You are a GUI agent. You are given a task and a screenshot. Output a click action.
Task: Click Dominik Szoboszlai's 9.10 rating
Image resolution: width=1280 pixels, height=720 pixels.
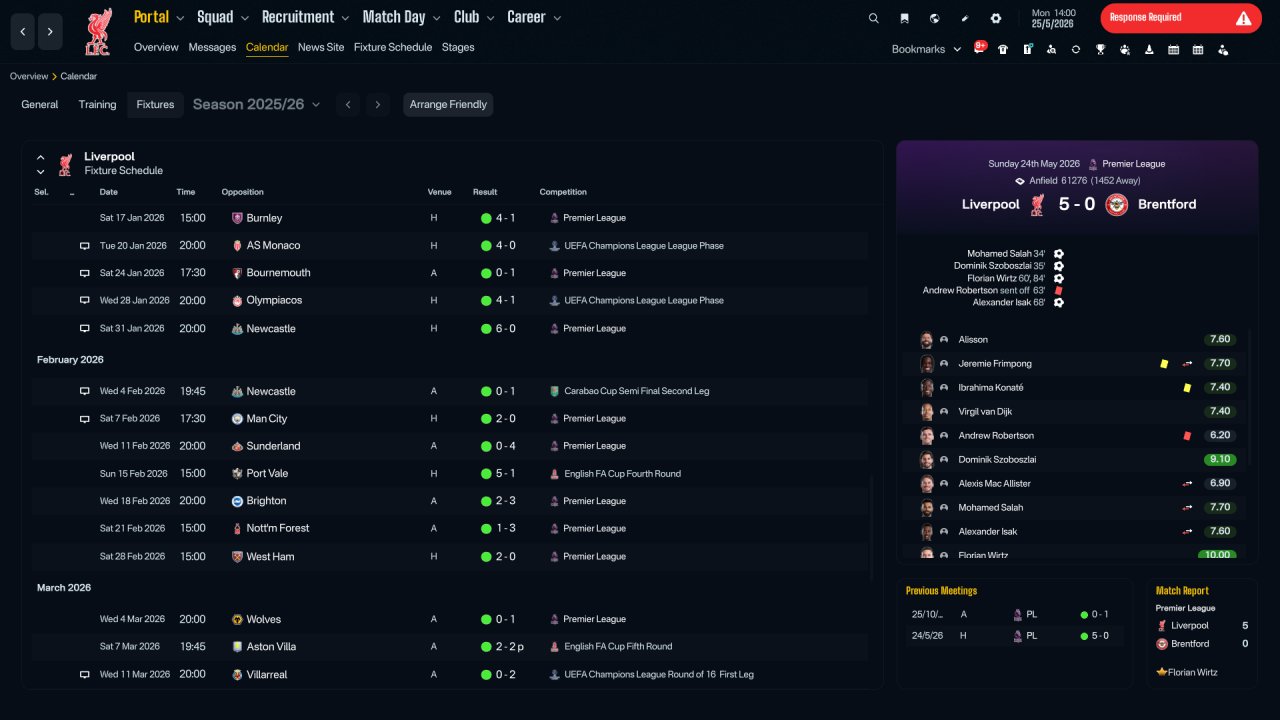(1219, 460)
